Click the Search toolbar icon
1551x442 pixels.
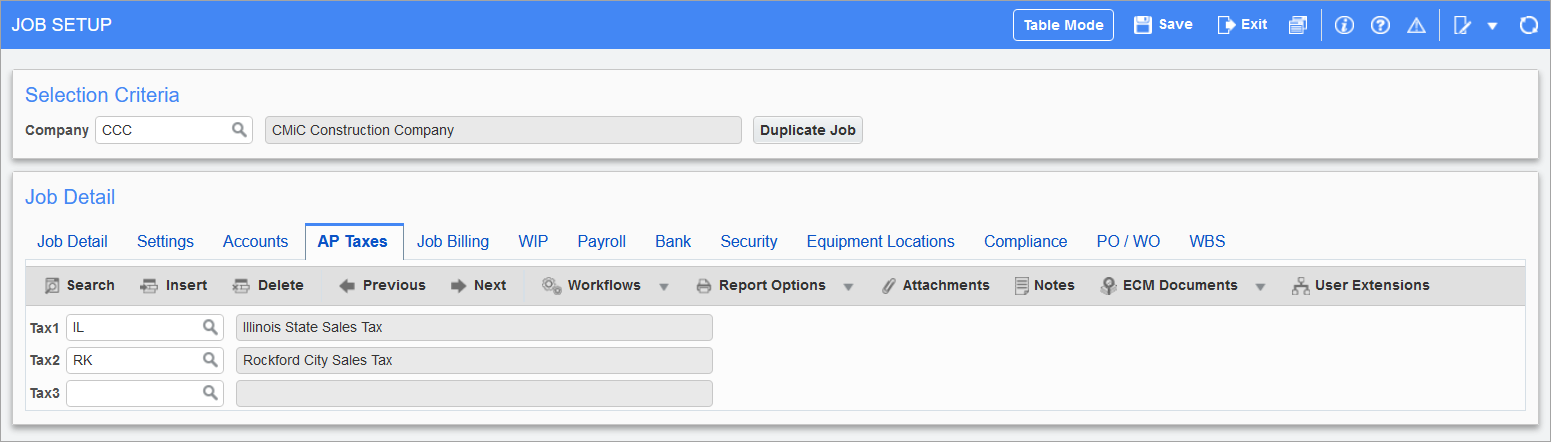tap(53, 286)
